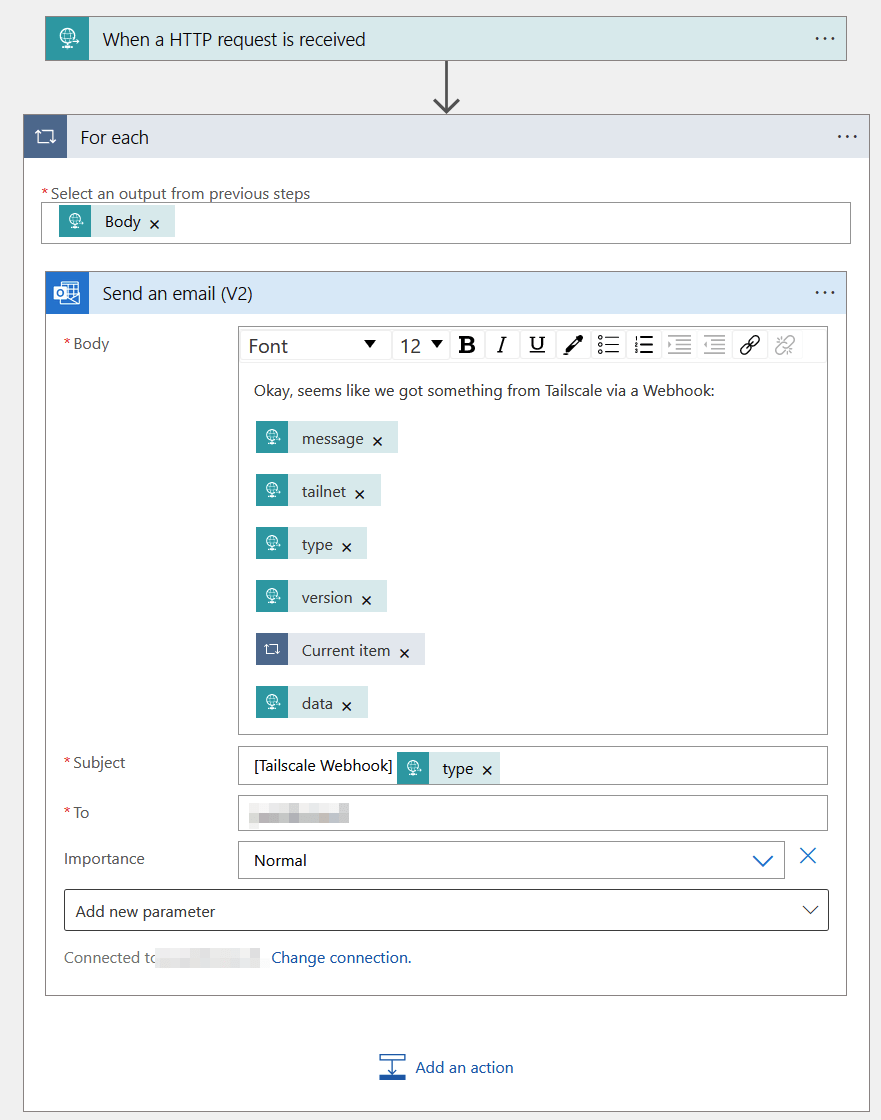Image resolution: width=881 pixels, height=1120 pixels.
Task: Open the For each ellipsis menu
Action: [x=847, y=136]
